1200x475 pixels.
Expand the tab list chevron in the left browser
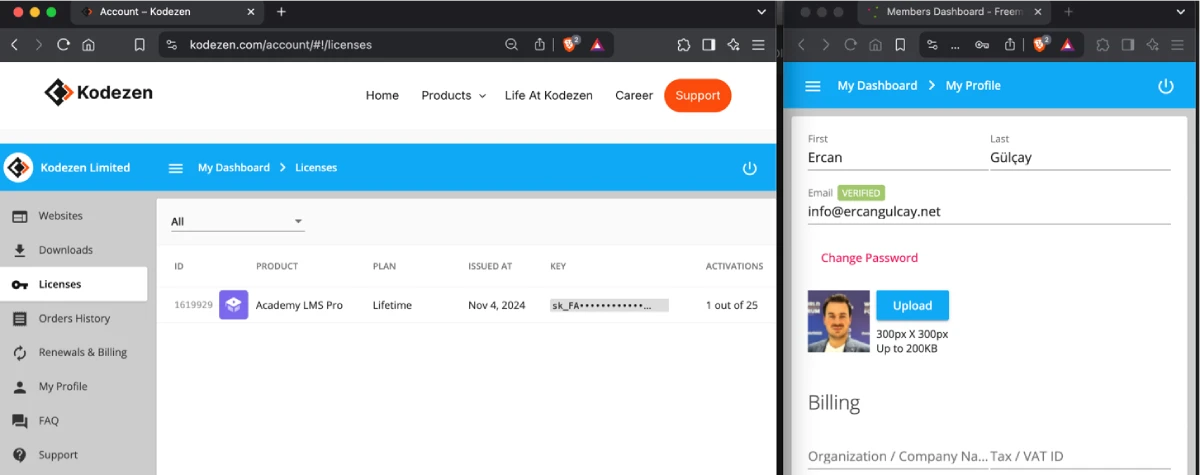[x=762, y=12]
